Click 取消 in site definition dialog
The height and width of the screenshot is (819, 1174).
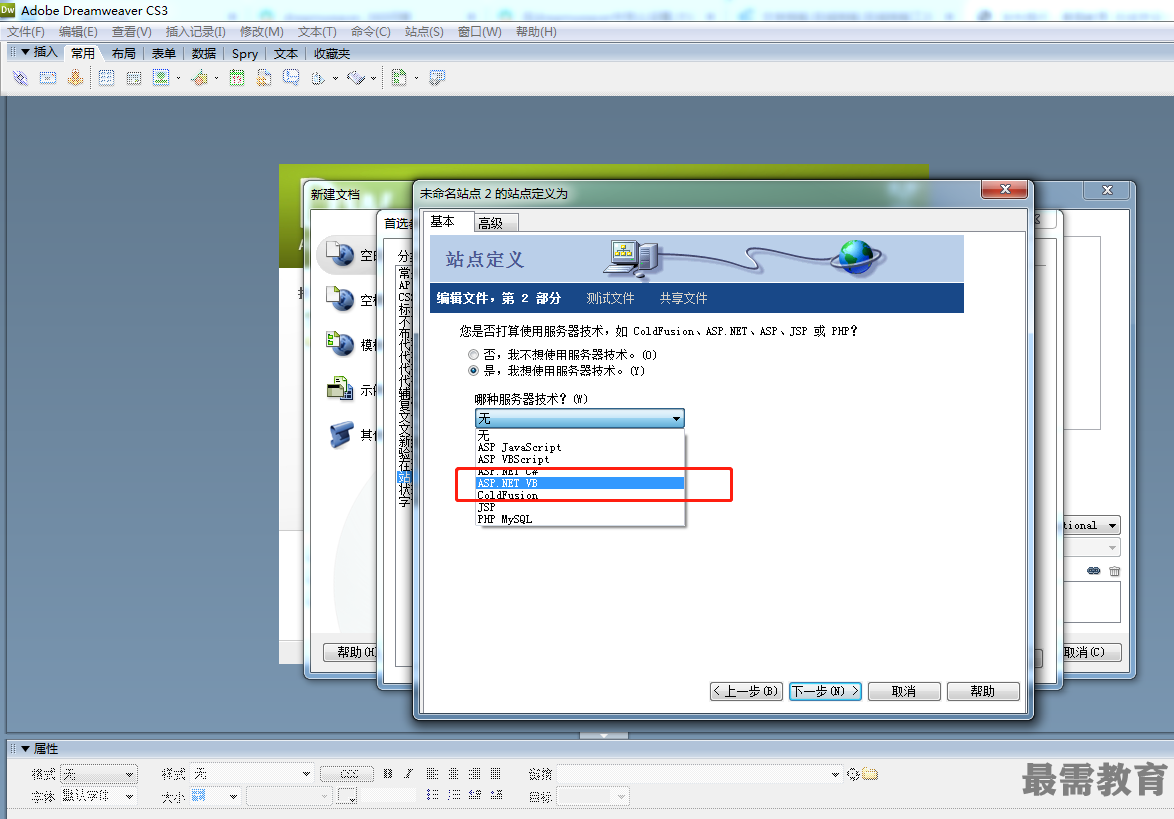(x=904, y=691)
